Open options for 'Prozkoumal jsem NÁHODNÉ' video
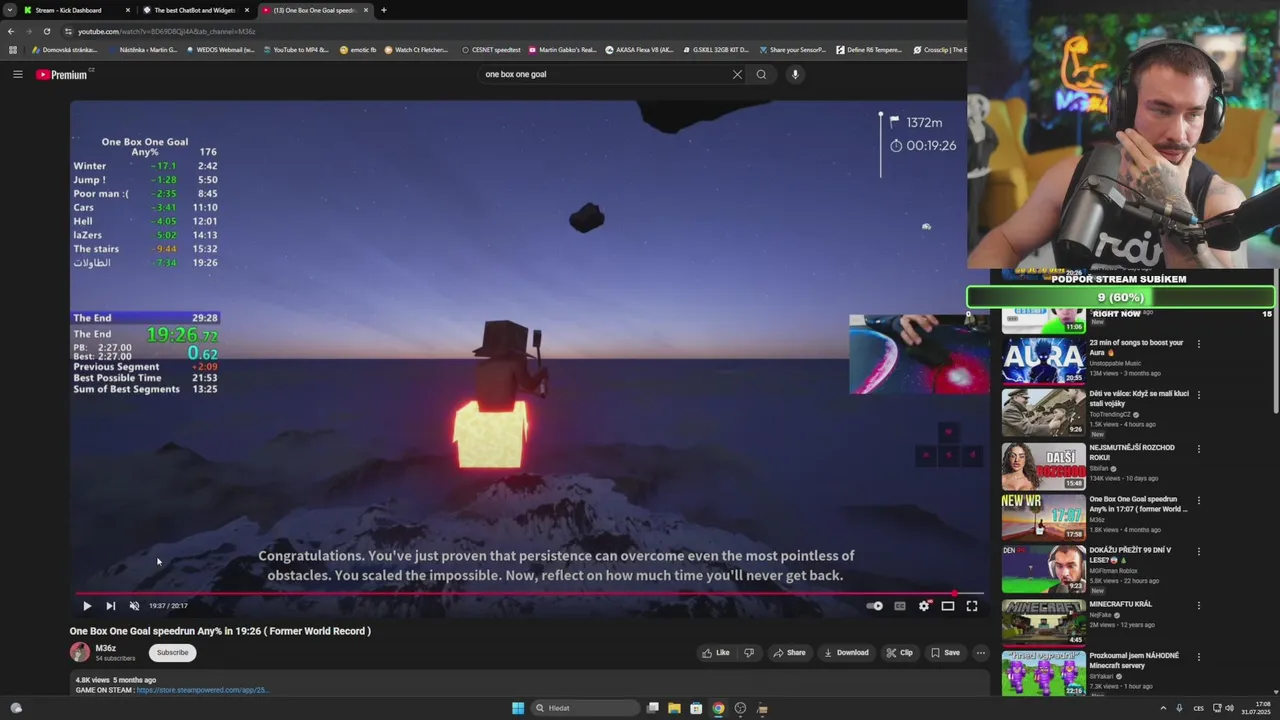Viewport: 1280px width, 720px height. pos(1198,657)
